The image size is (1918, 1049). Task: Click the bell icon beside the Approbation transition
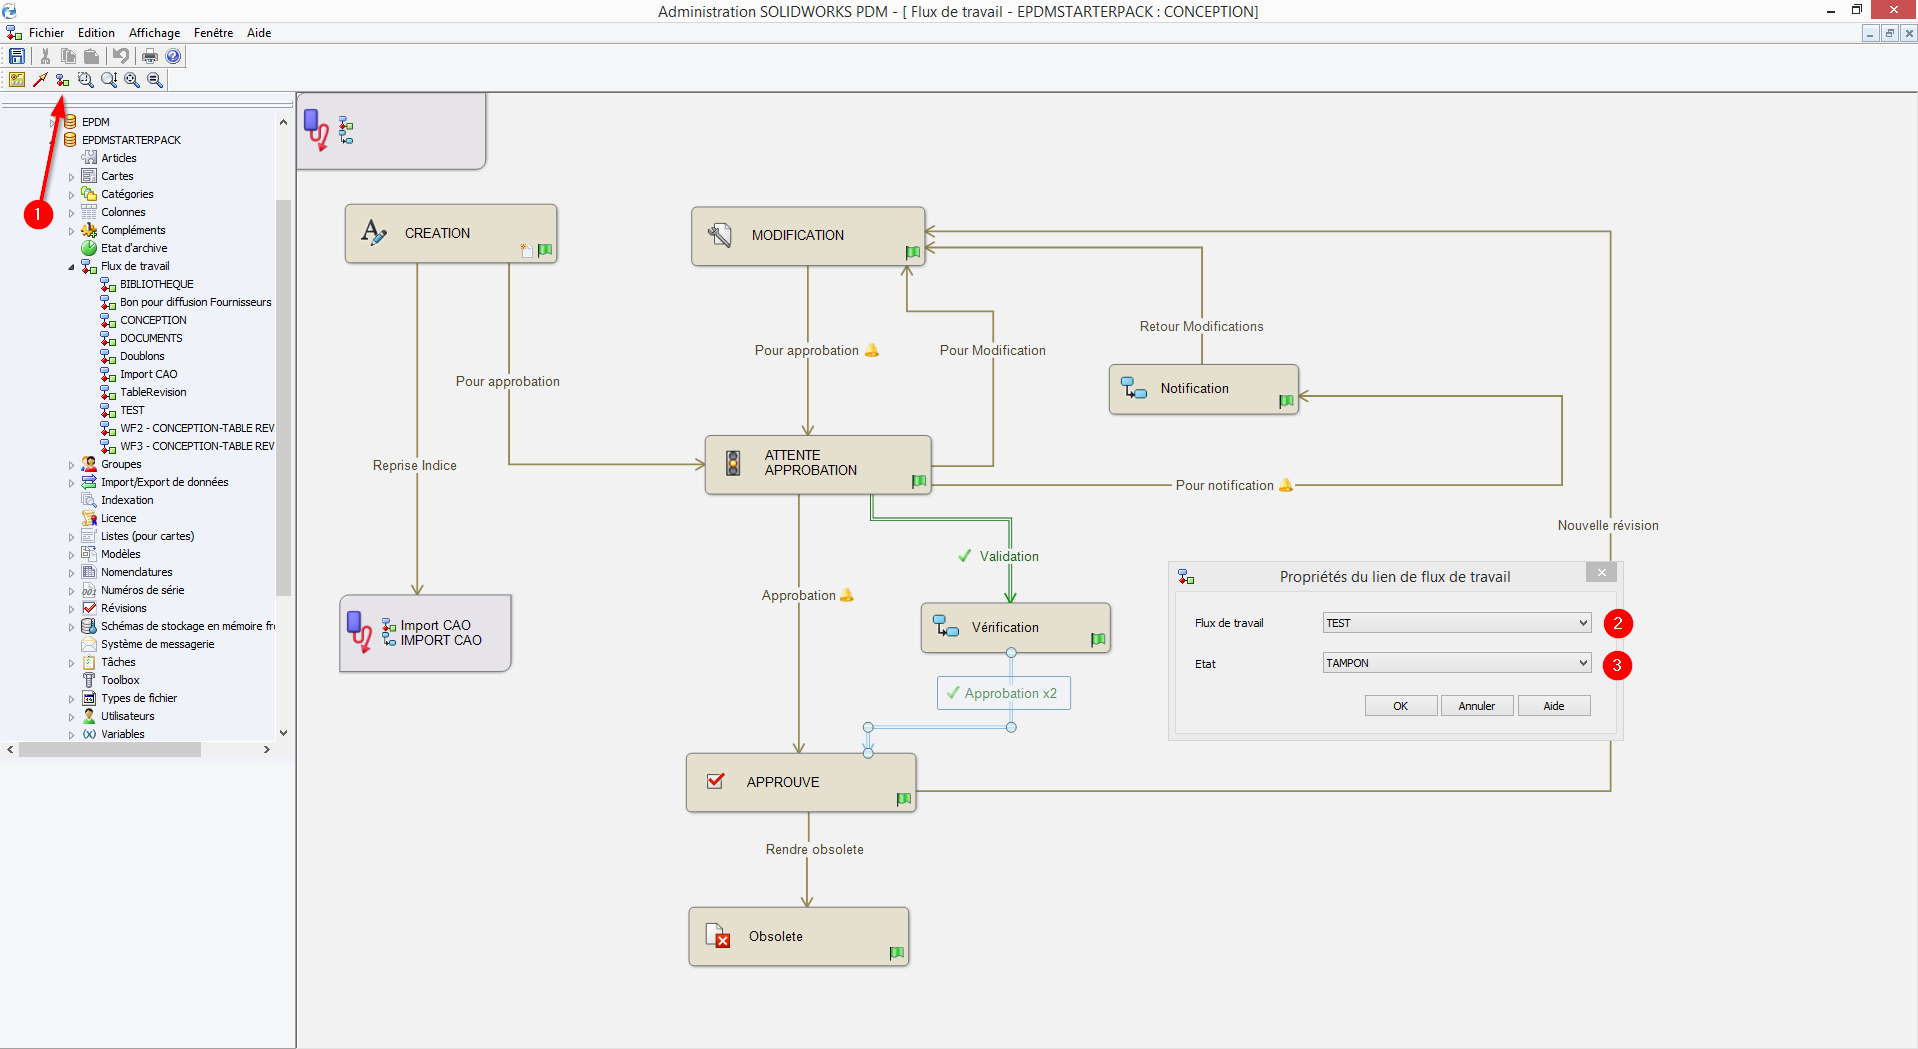tap(847, 595)
